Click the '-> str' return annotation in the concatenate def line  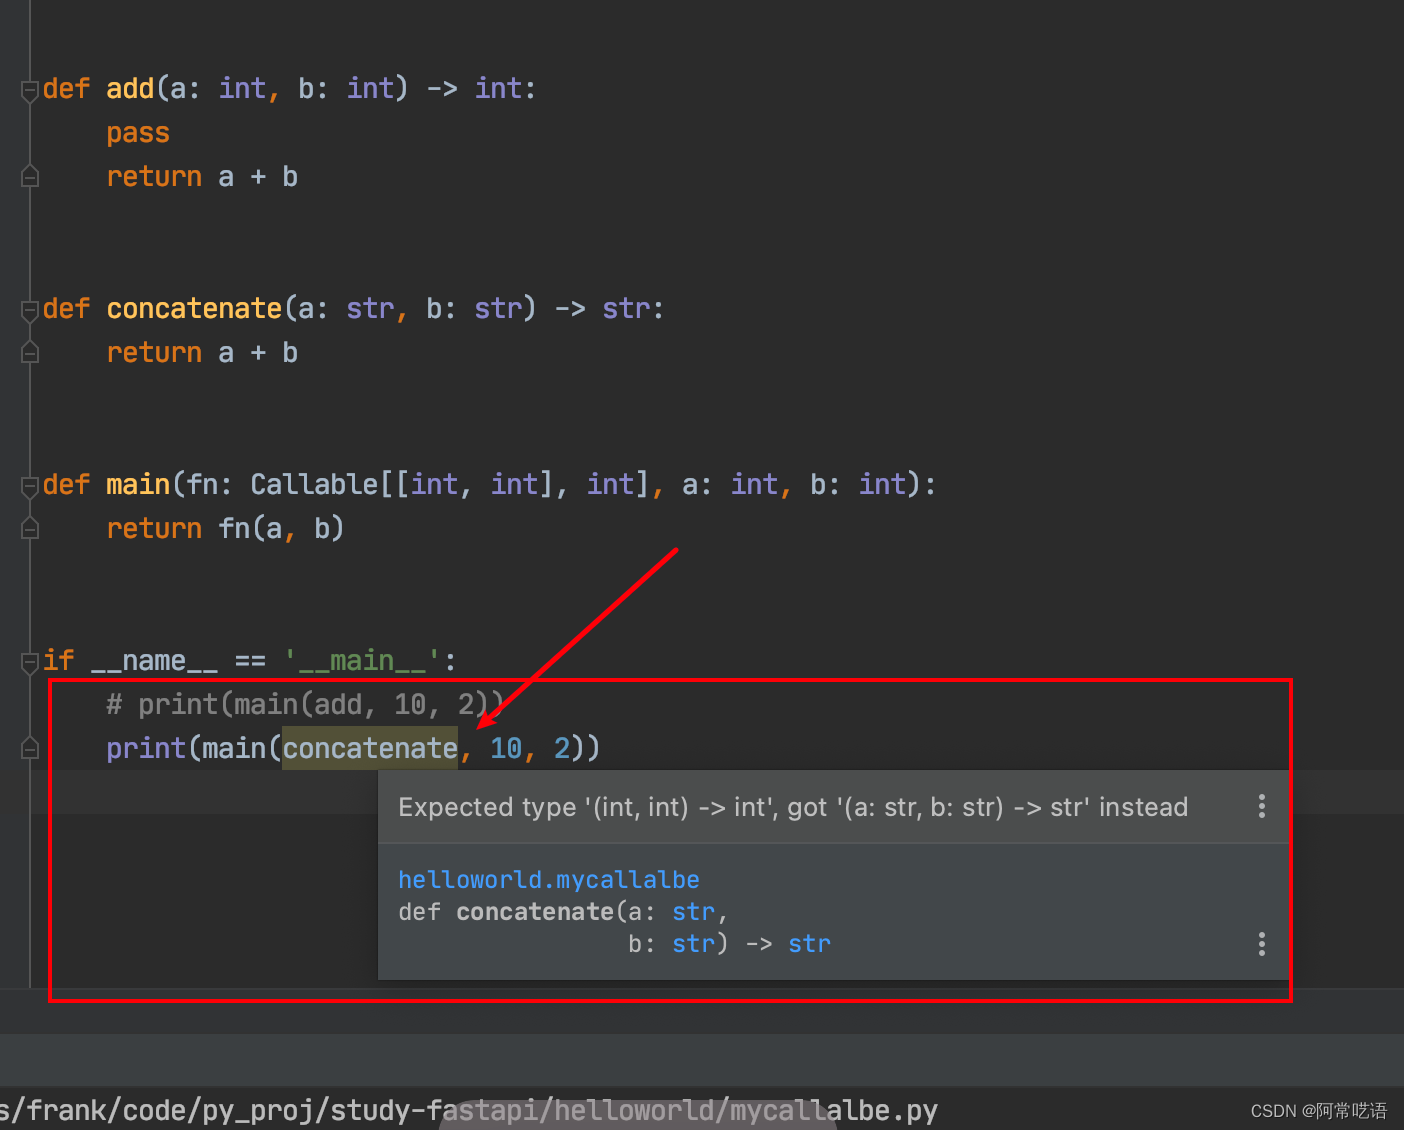click(x=602, y=308)
